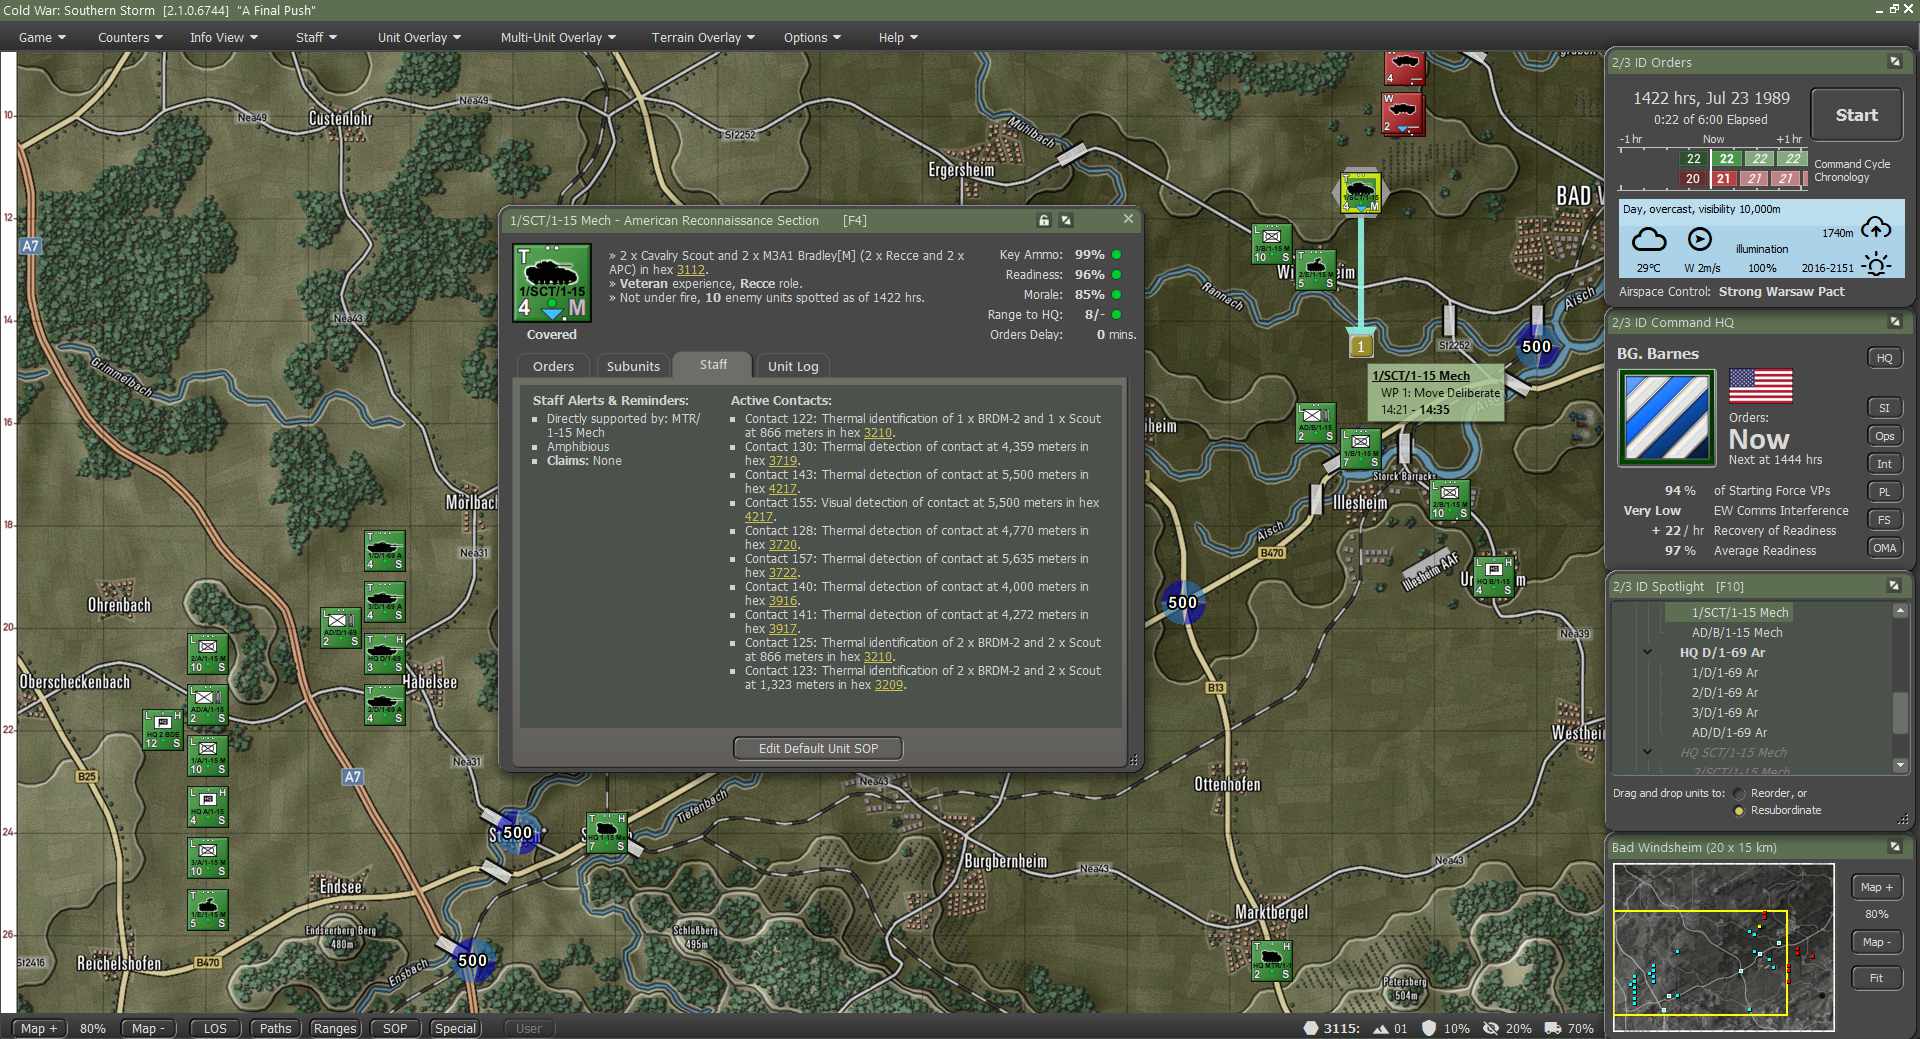Toggle the LOS map mode

[215, 1028]
